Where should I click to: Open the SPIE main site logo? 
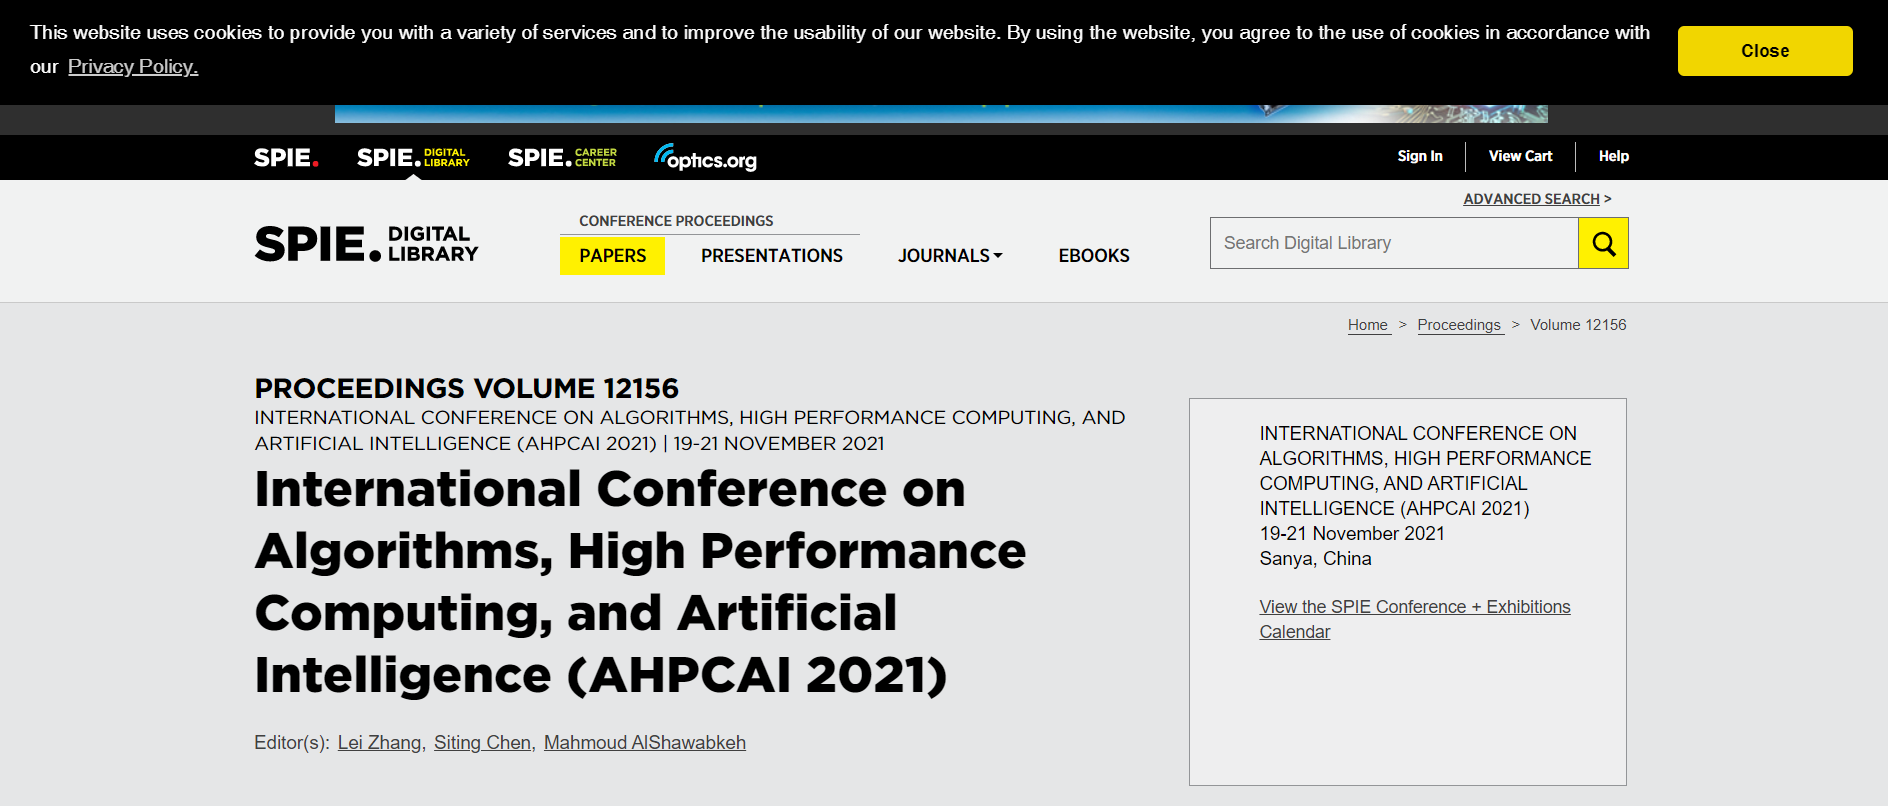click(x=286, y=158)
